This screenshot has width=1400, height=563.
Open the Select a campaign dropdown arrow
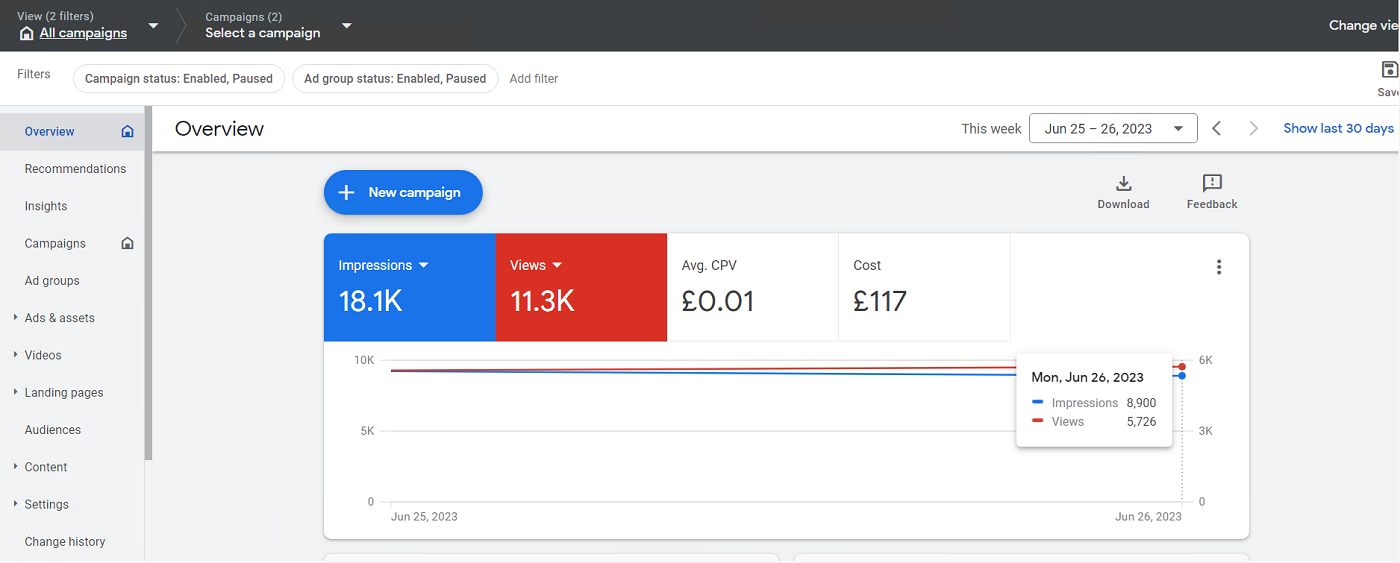pos(346,25)
